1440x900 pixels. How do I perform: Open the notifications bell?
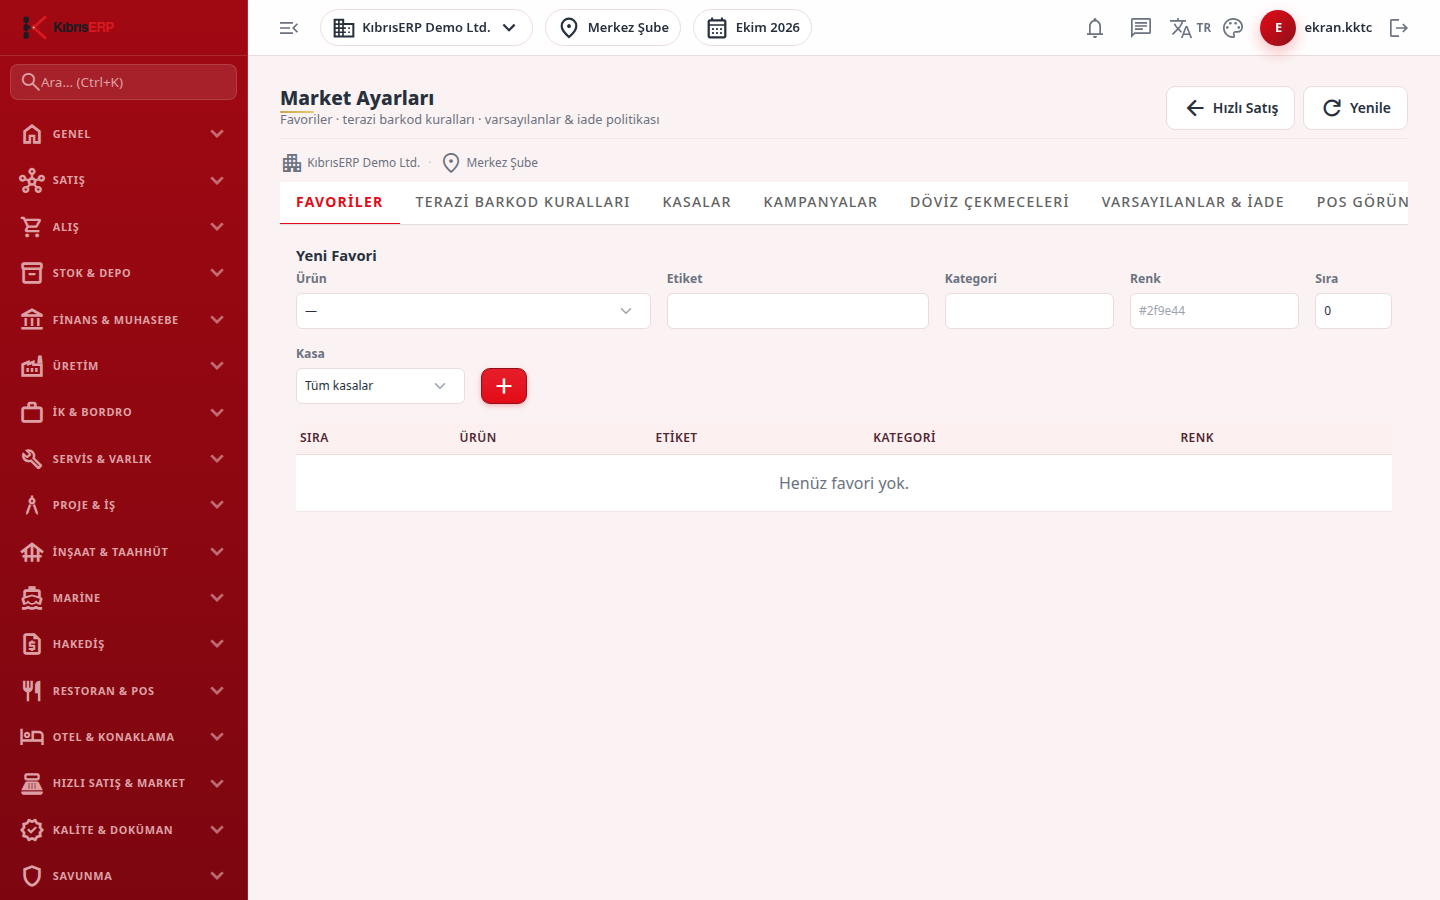[x=1095, y=28]
